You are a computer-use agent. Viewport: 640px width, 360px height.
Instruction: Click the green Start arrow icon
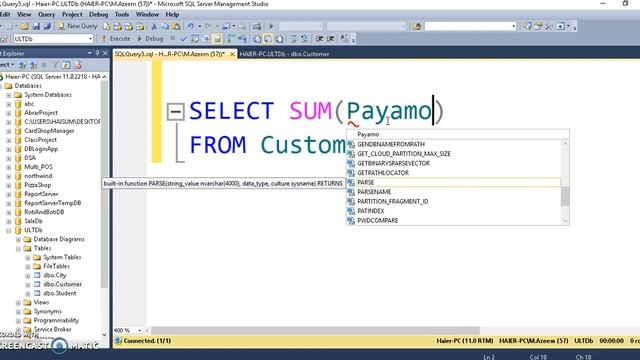271,26
